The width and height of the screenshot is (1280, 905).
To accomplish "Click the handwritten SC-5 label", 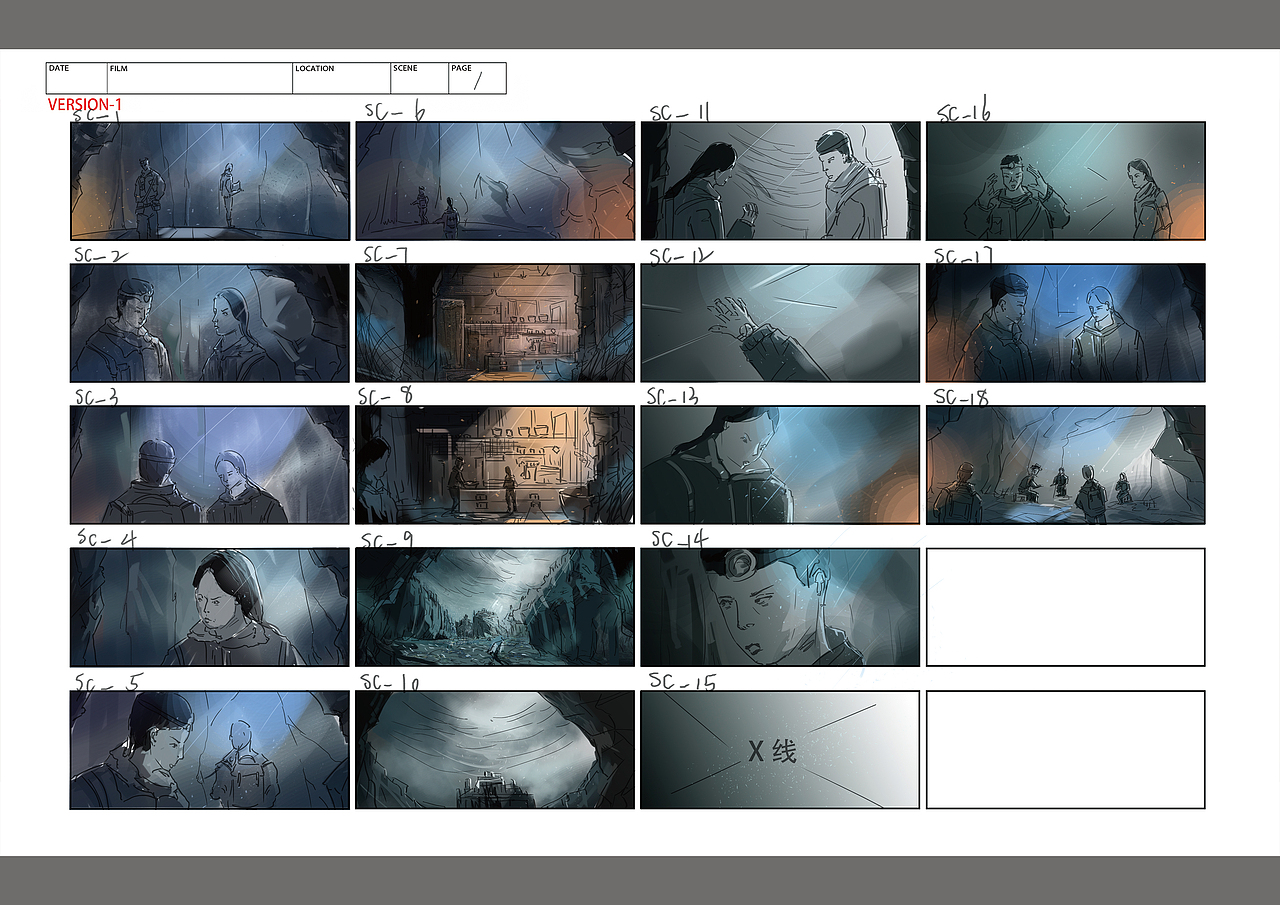I will 109,682.
